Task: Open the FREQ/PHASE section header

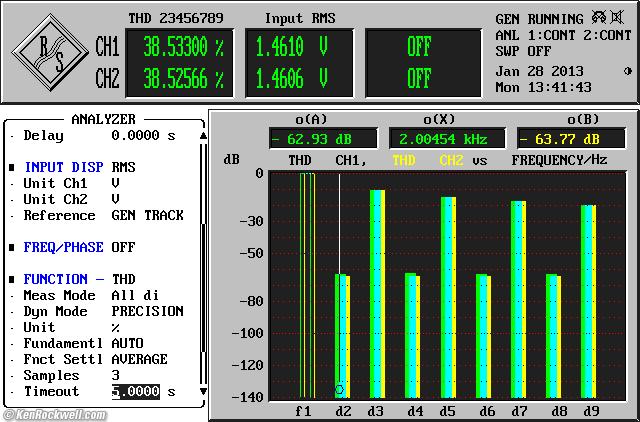Action: coord(64,247)
